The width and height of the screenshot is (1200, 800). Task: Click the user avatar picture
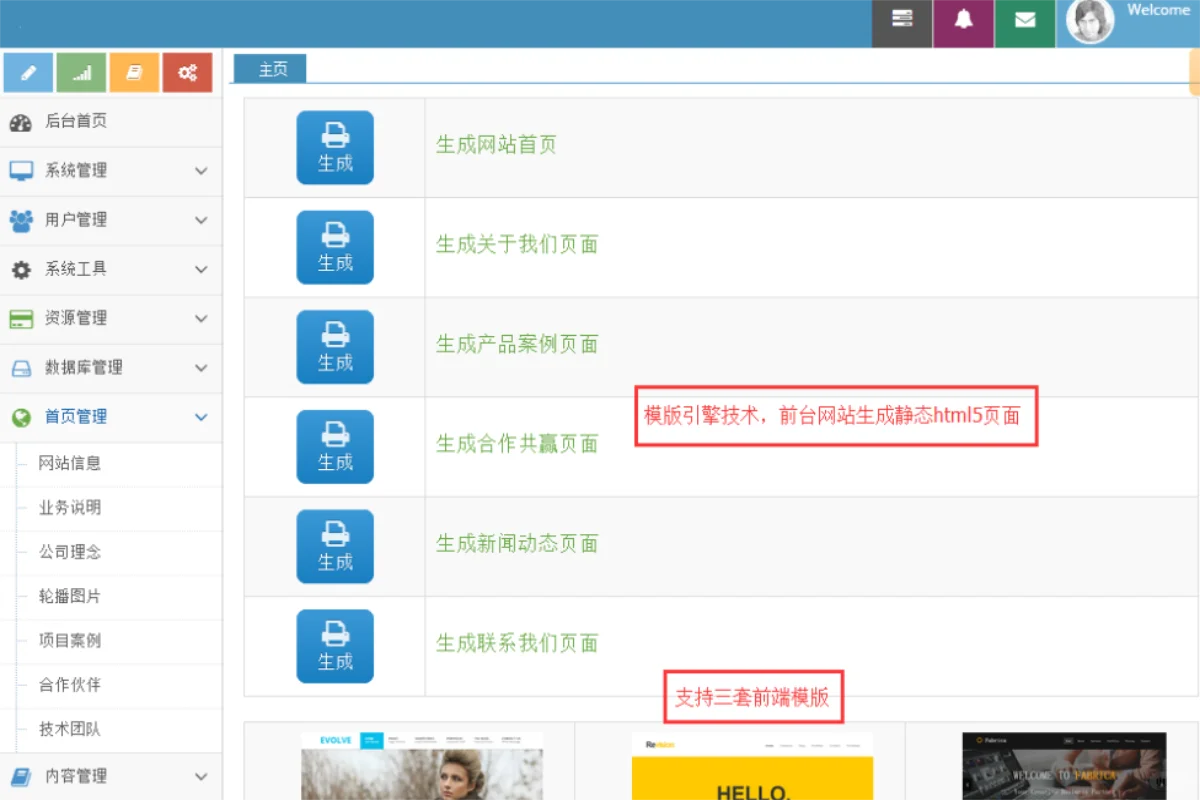click(x=1090, y=22)
